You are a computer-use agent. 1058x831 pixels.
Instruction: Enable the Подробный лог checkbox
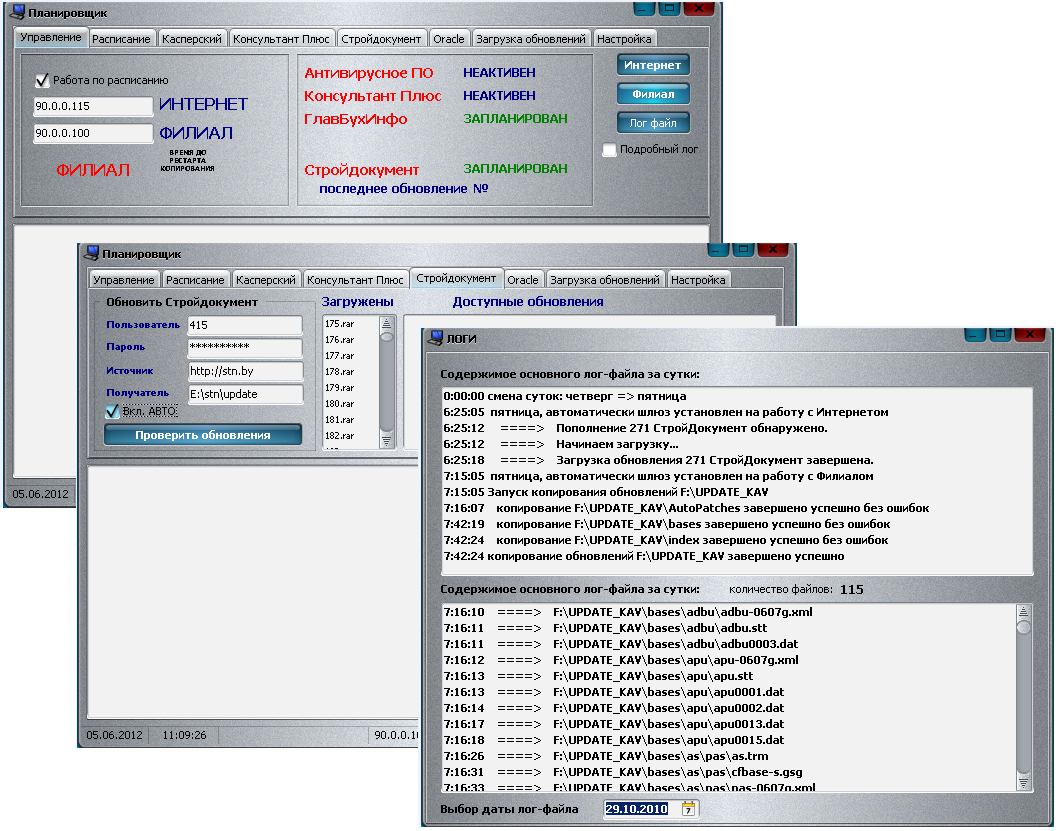pos(610,150)
